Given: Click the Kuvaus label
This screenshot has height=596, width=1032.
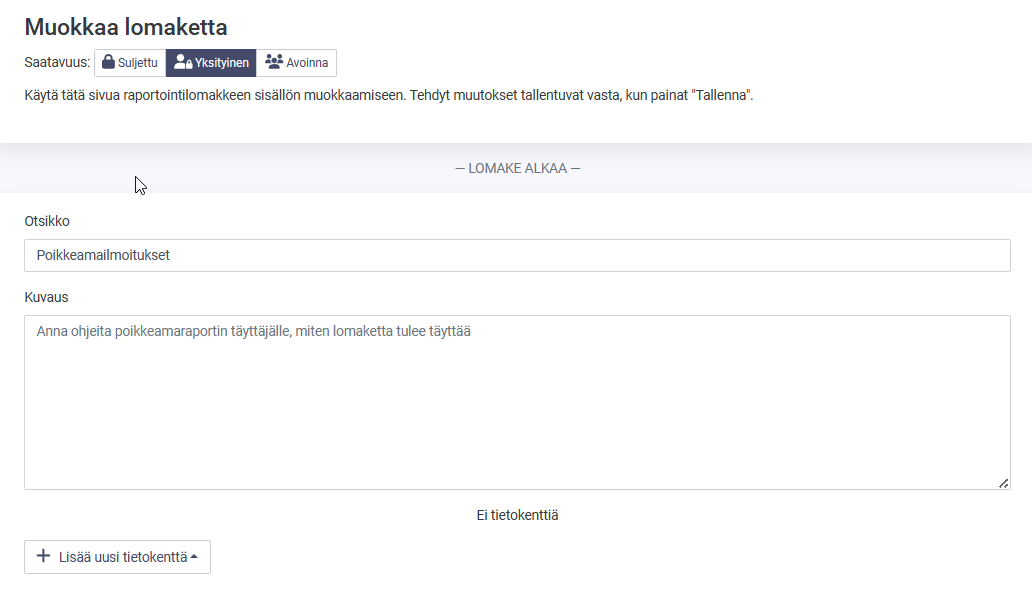Looking at the screenshot, I should (46, 297).
